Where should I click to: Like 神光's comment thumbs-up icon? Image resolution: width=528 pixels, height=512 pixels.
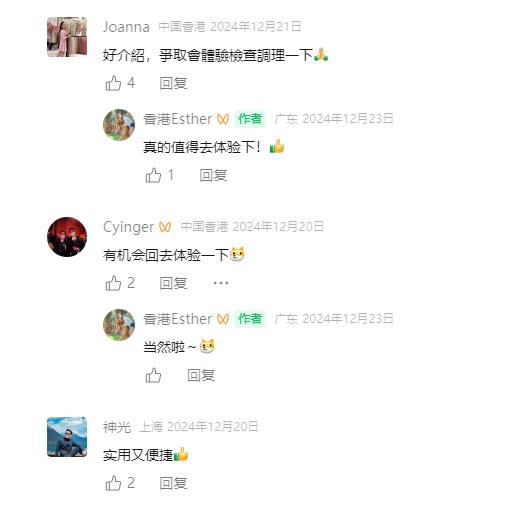tap(113, 483)
